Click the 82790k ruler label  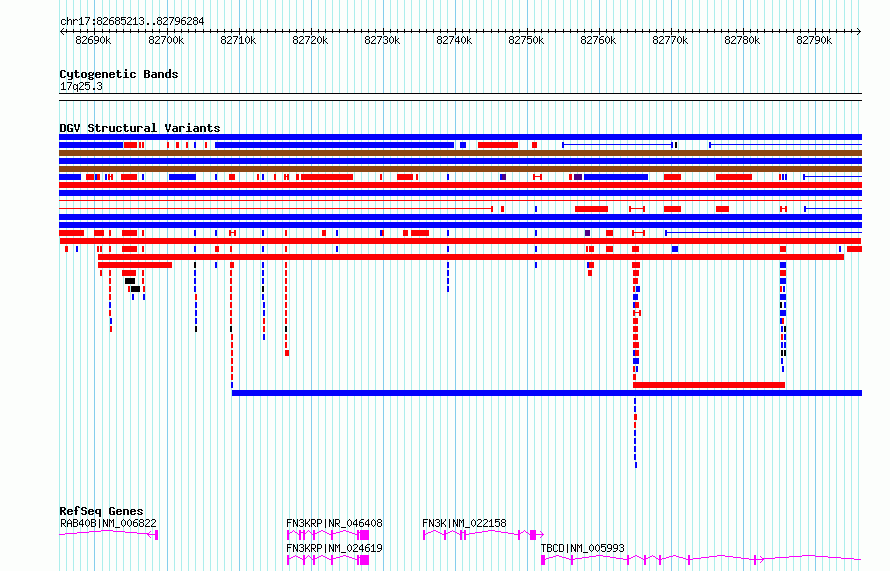pyautogui.click(x=814, y=40)
